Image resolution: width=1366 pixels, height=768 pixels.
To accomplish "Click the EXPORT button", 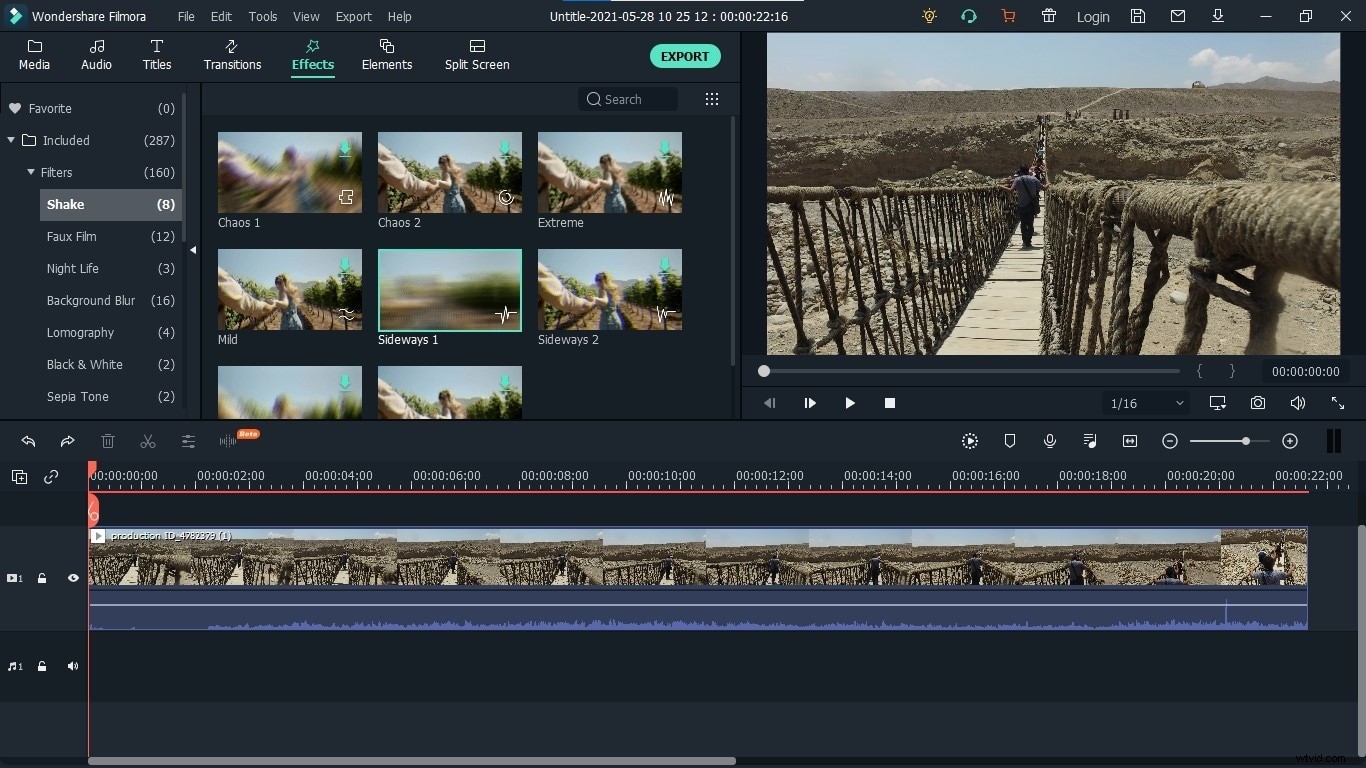I will pyautogui.click(x=685, y=56).
